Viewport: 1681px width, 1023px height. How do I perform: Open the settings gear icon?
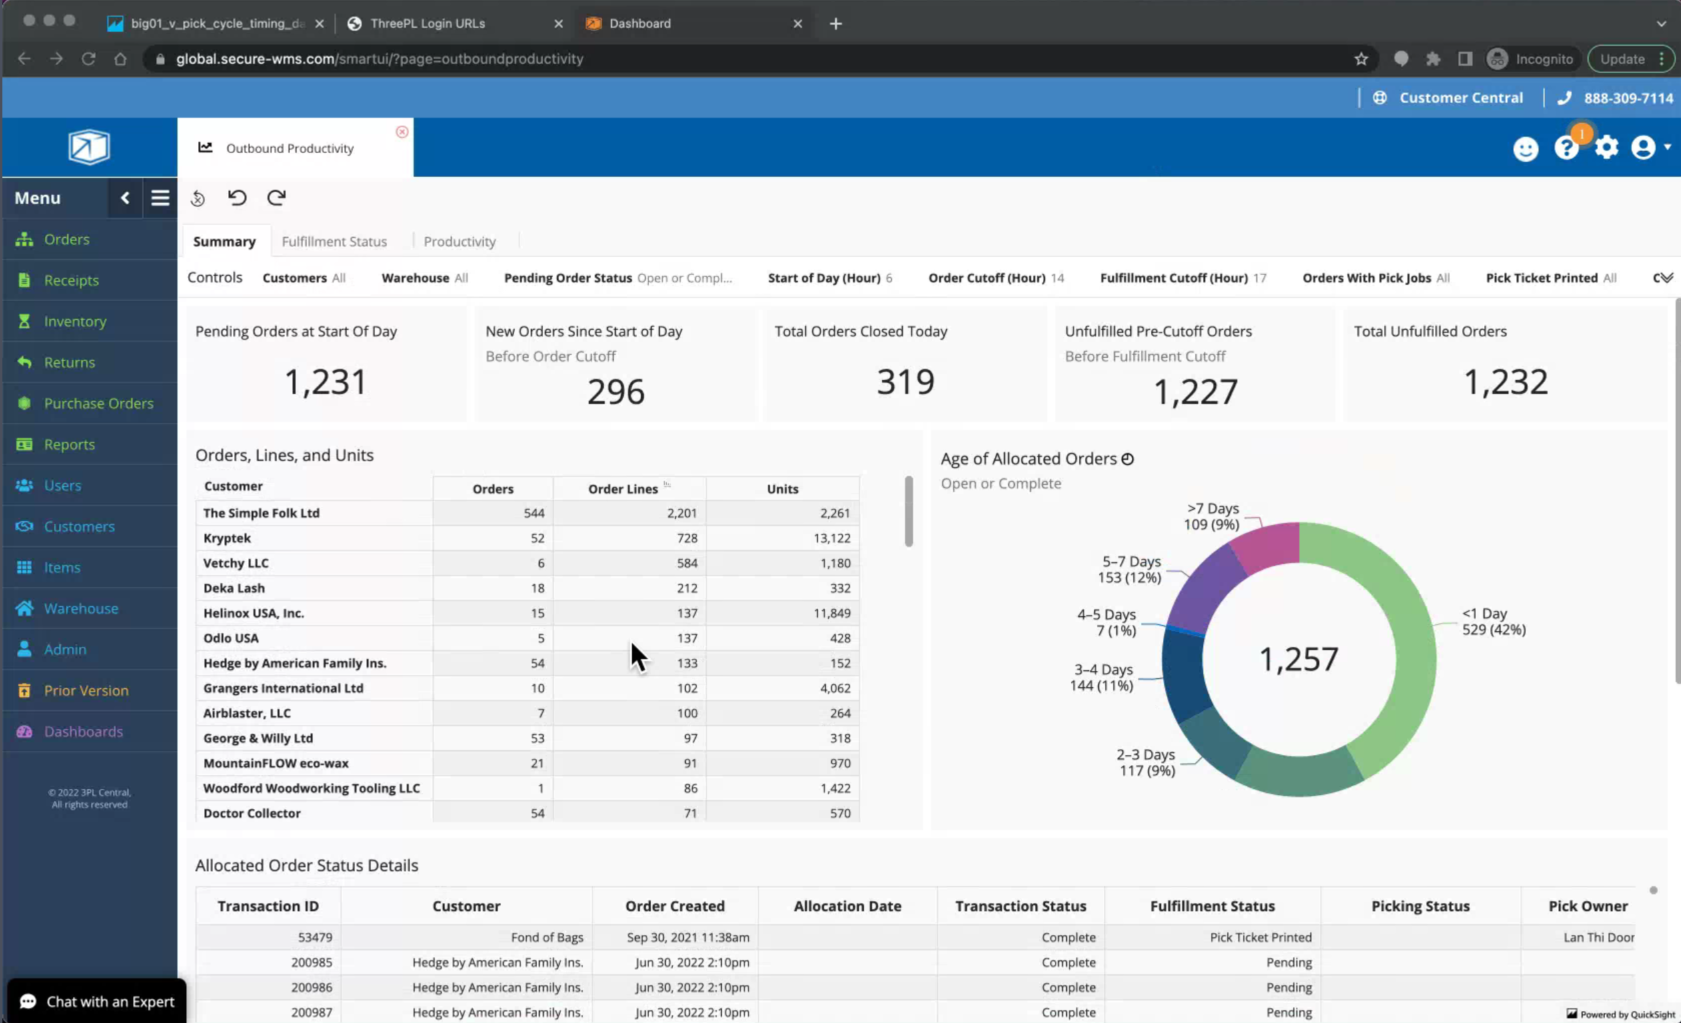(1606, 148)
